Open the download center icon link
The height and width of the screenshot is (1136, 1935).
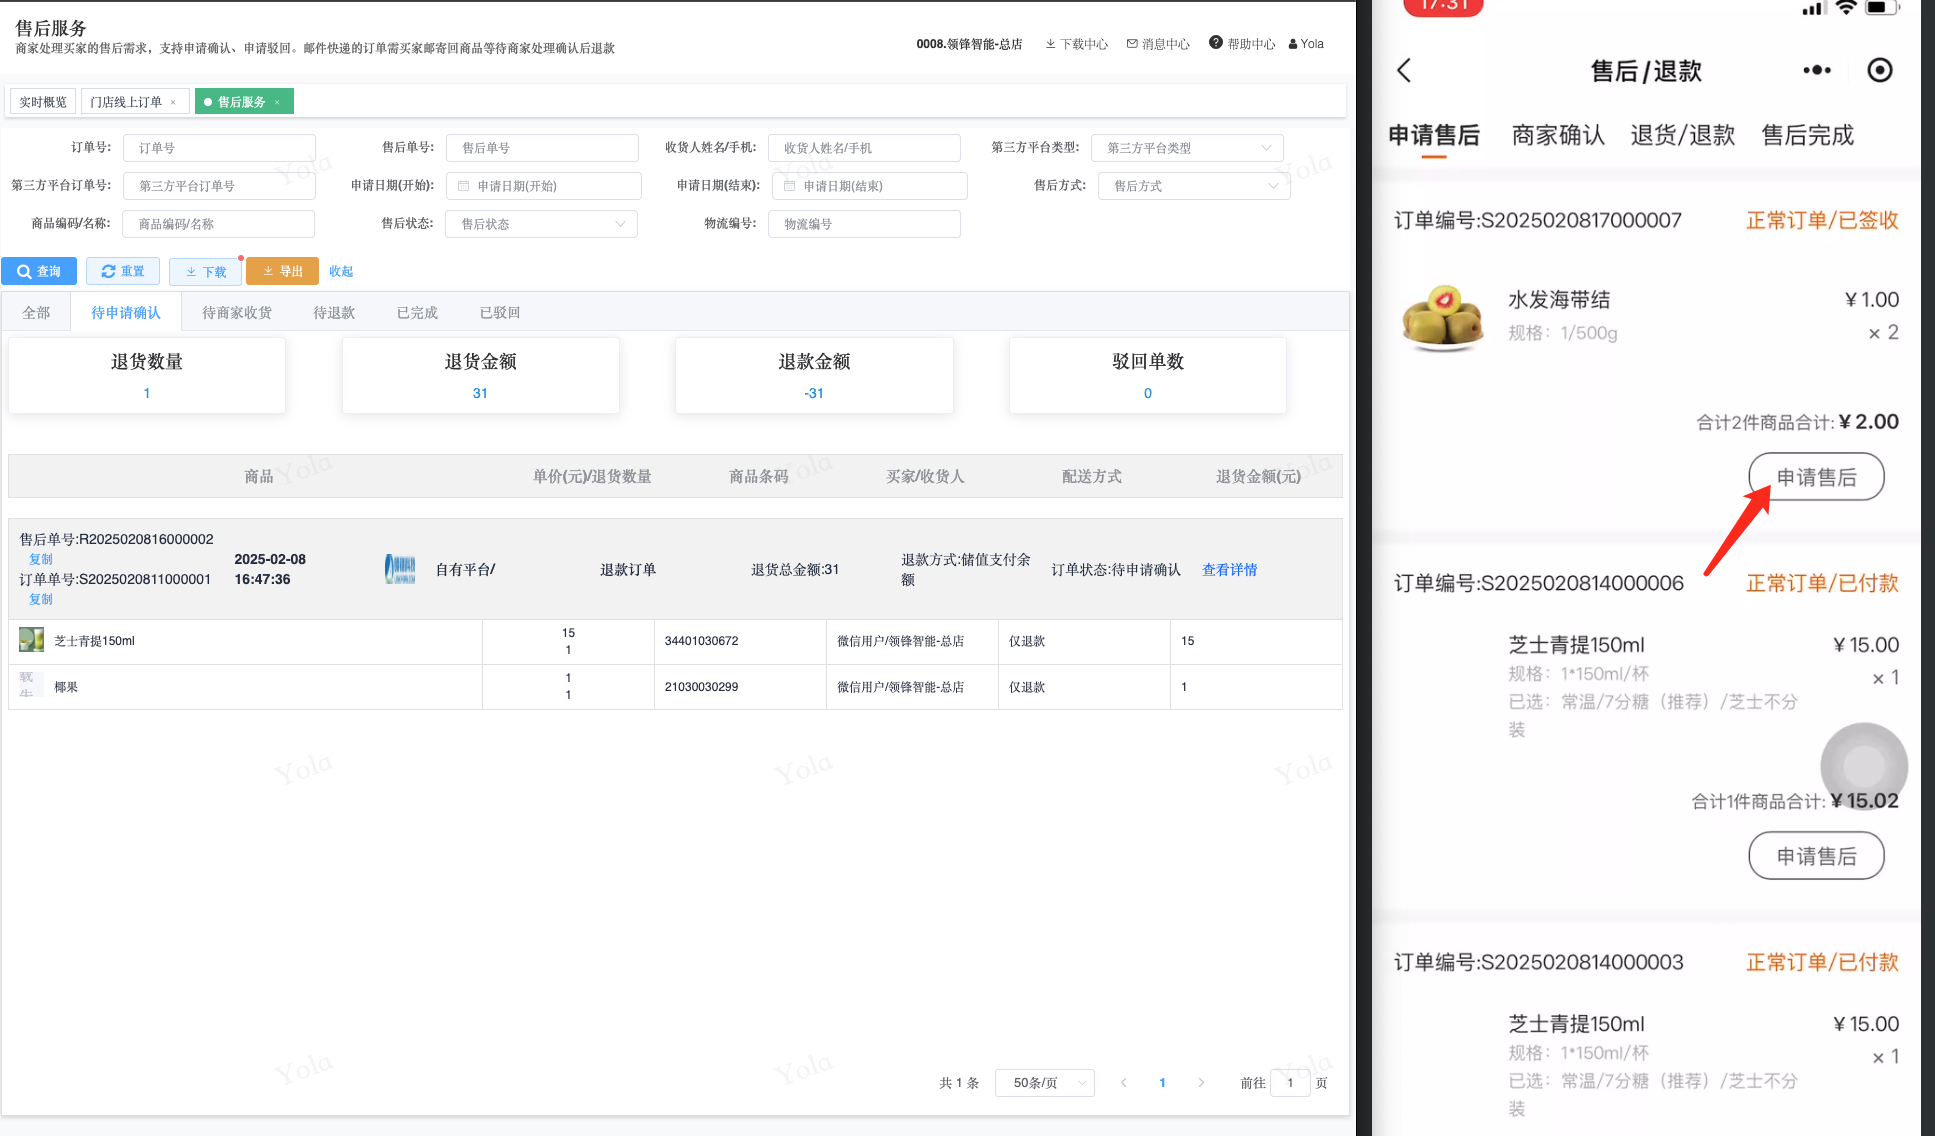1051,44
